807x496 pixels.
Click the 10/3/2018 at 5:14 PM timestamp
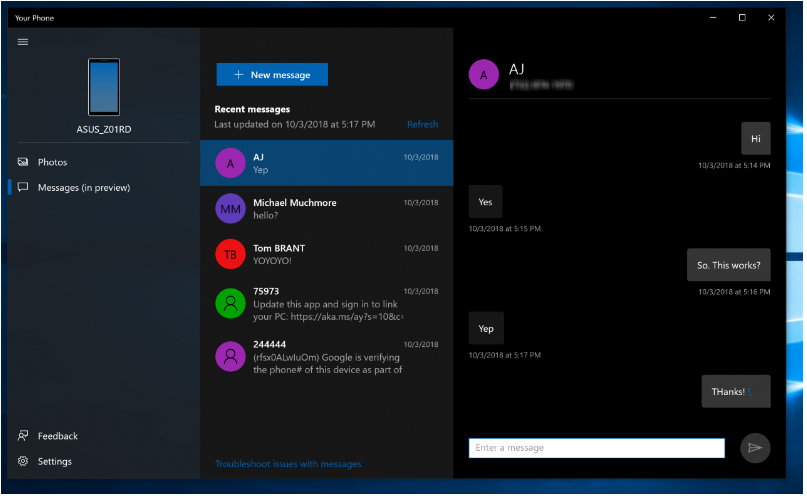[x=734, y=166]
